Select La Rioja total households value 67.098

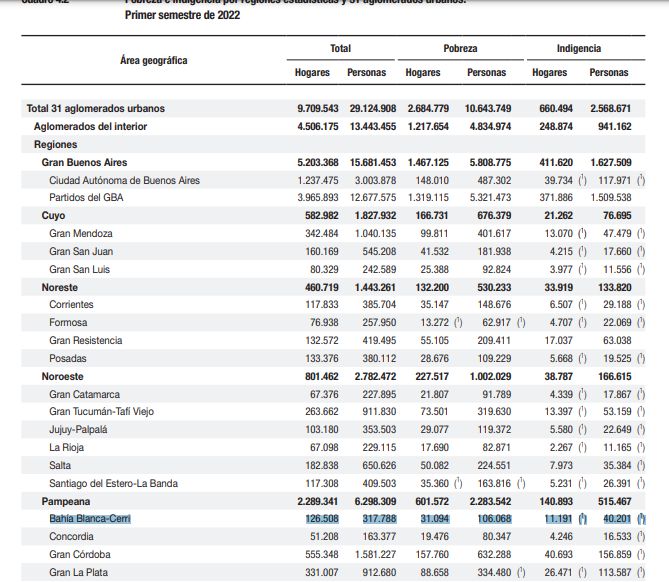[324, 447]
